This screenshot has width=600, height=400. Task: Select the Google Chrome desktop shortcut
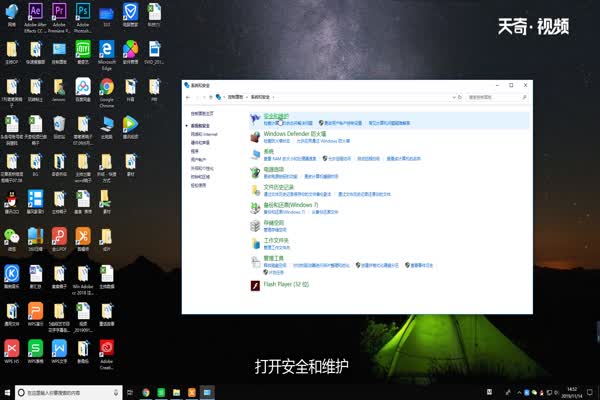(107, 93)
